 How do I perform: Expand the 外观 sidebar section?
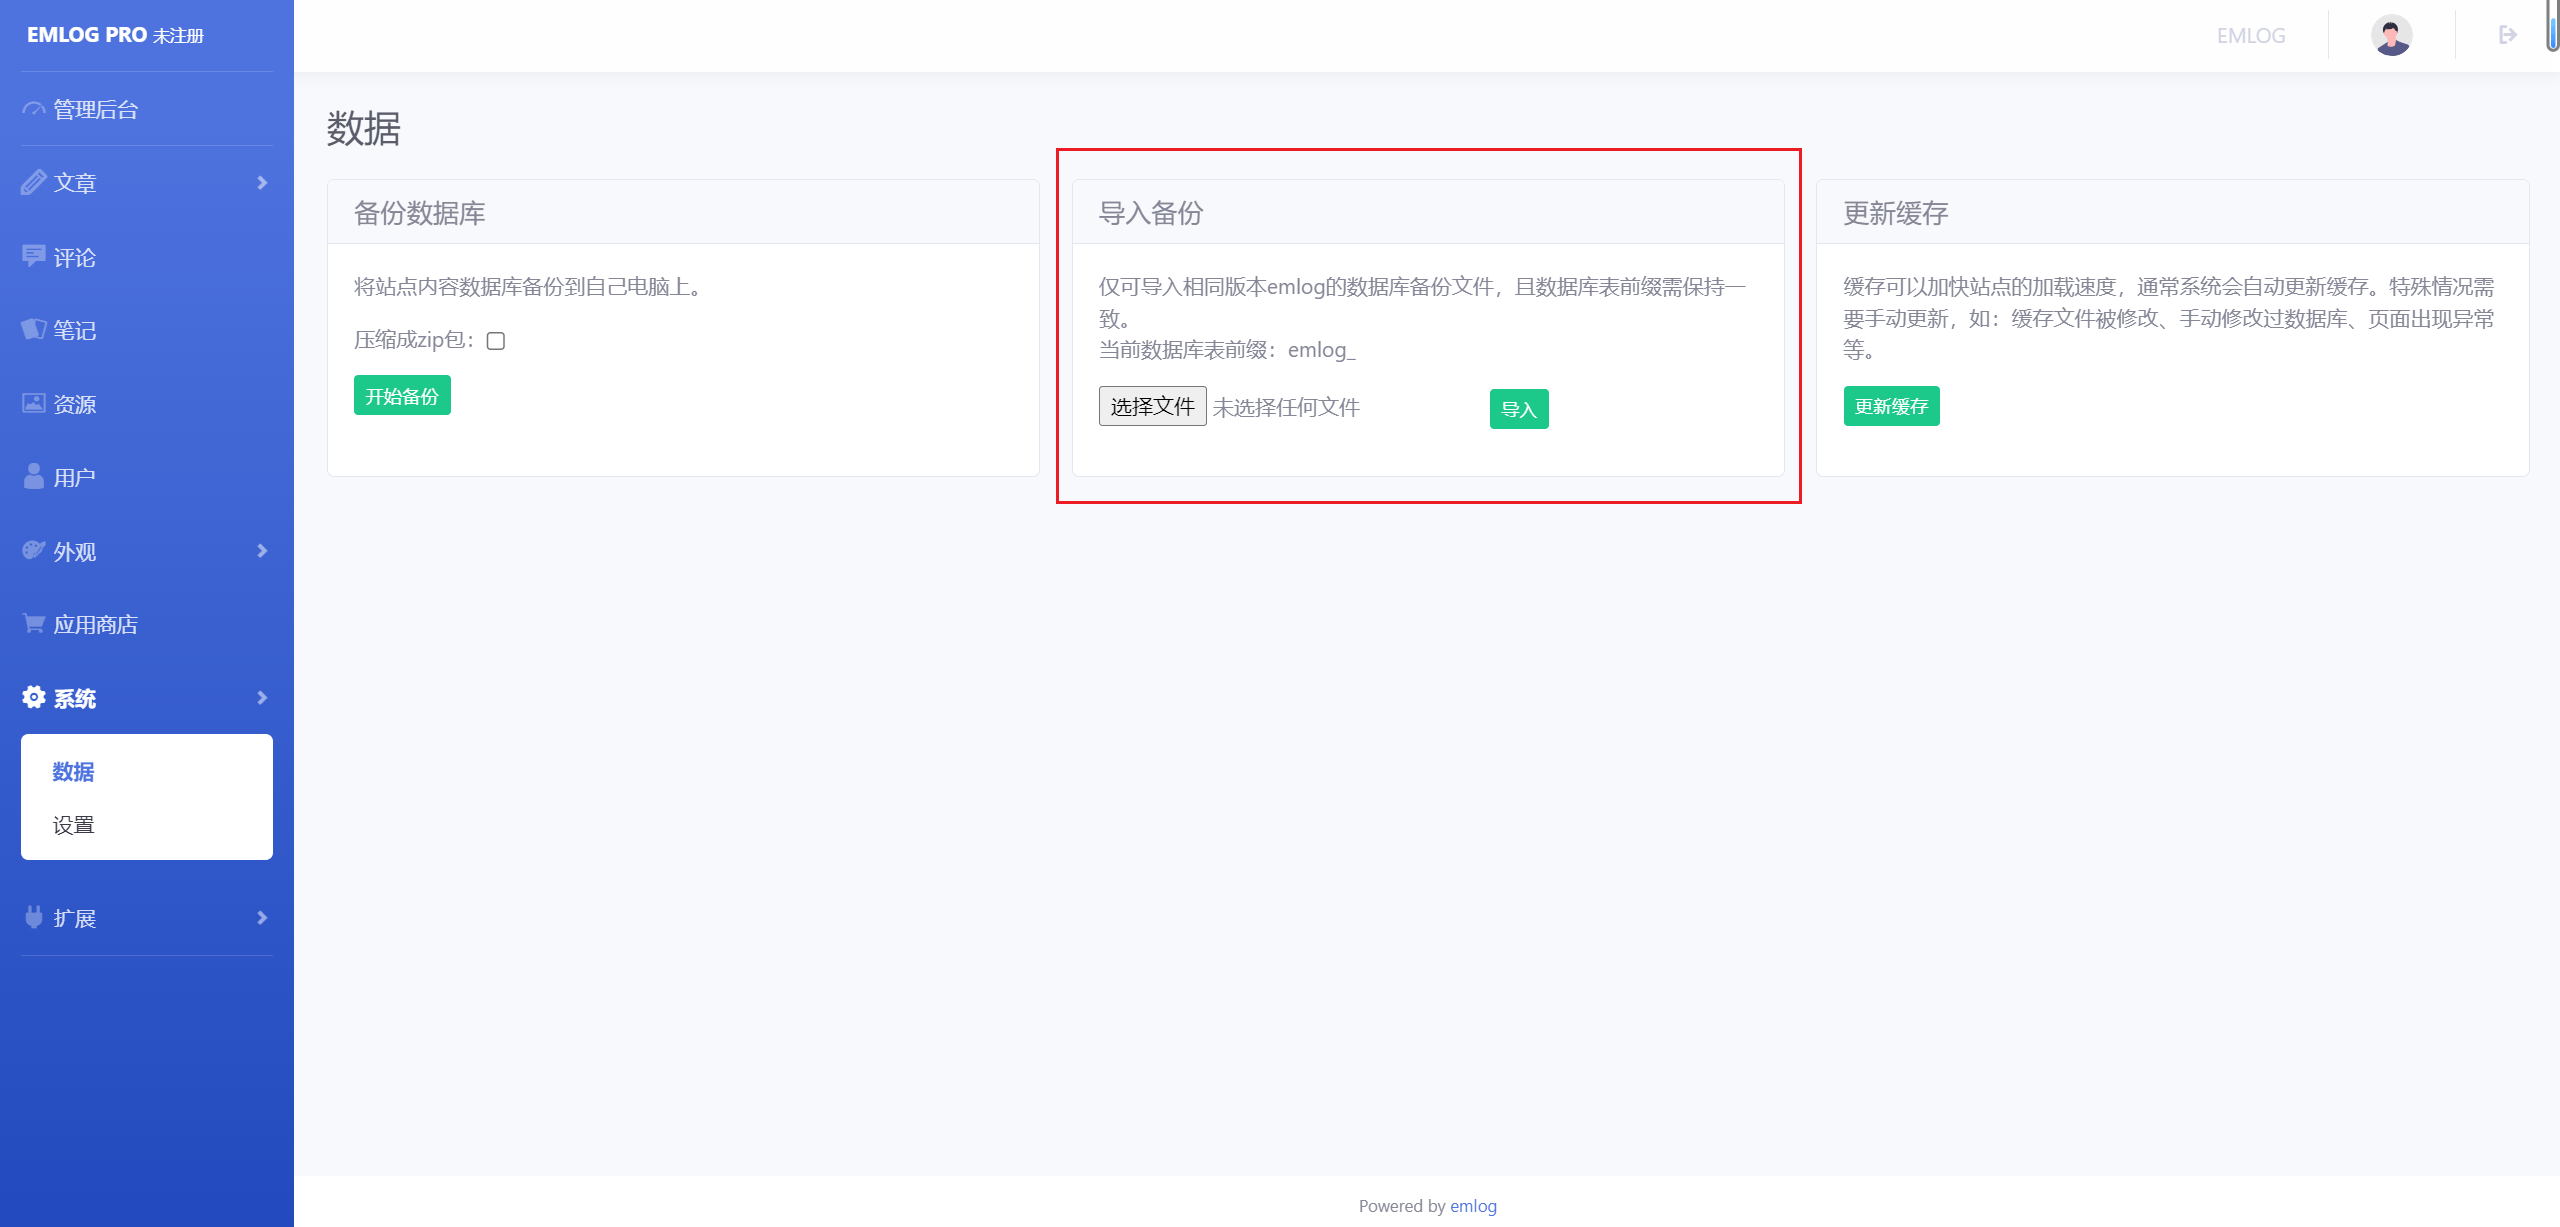(261, 551)
